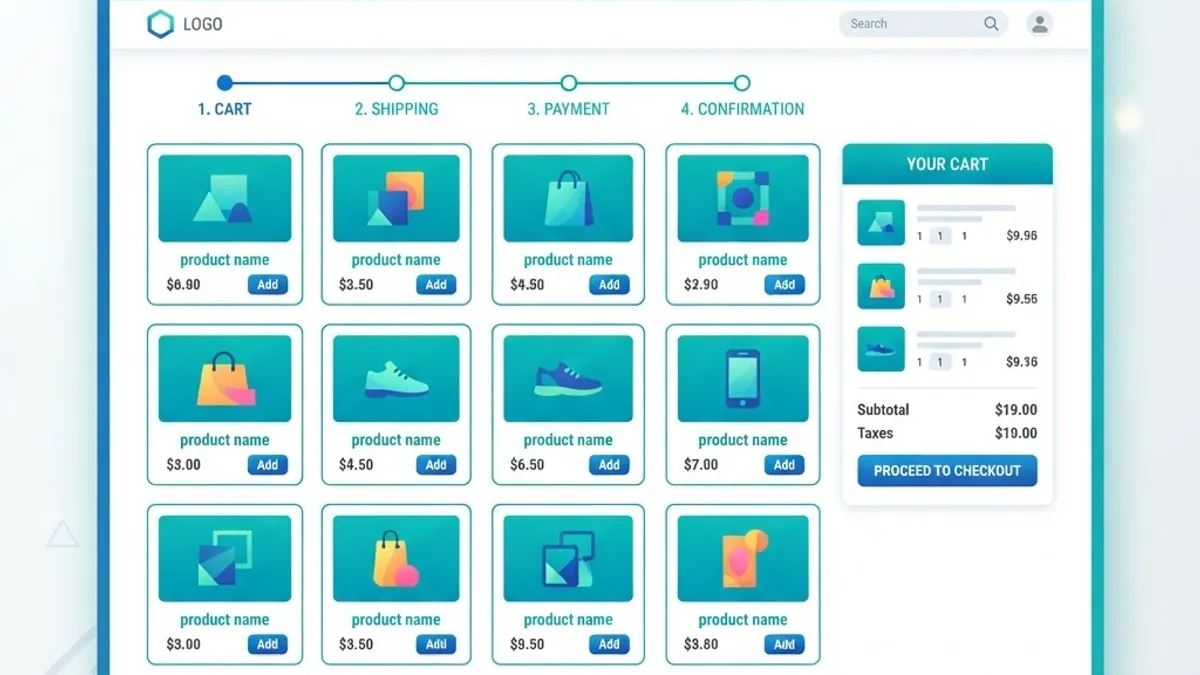The height and width of the screenshot is (675, 1200).
Task: Click PROCEED TO CHECKOUT button
Action: coord(947,470)
